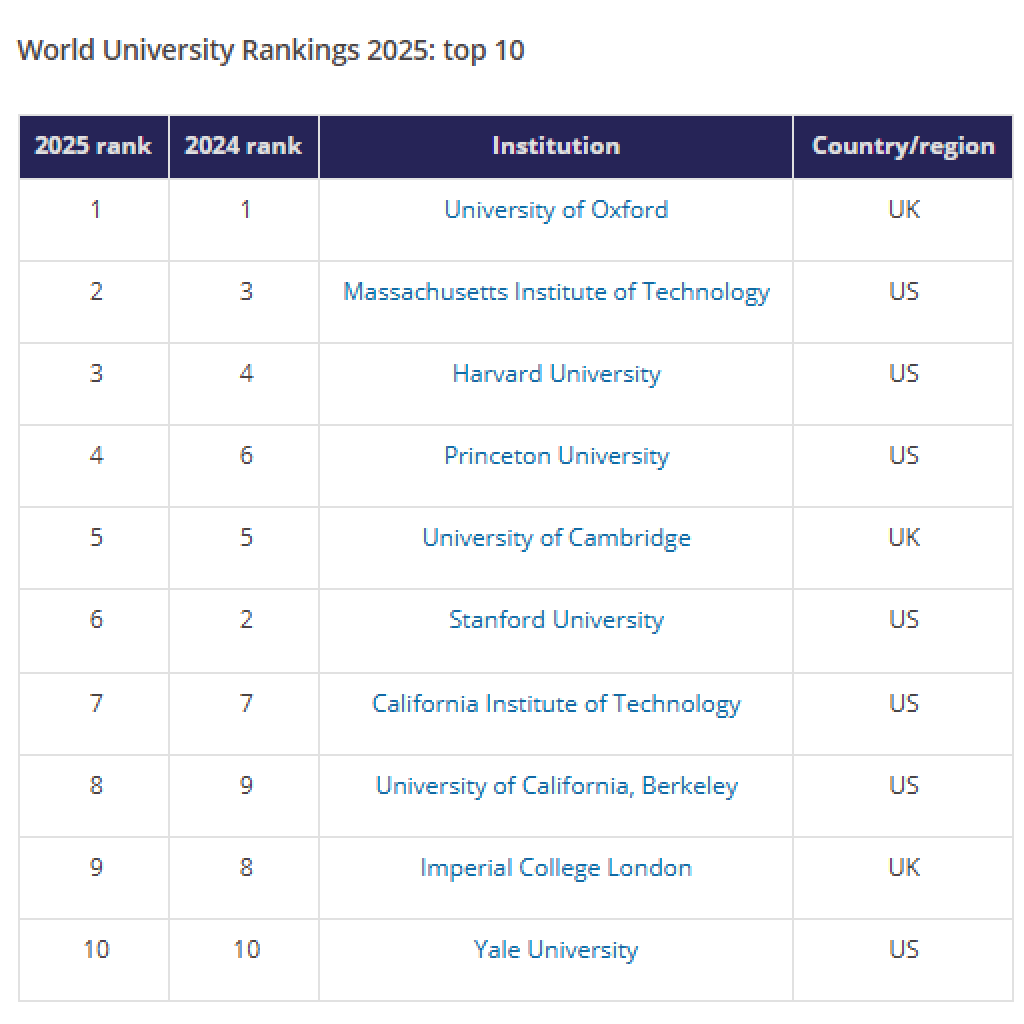Screen dimensions: 1024x1024
Task: Click 2024 rank '8' in Imperial College row
Action: click(246, 867)
